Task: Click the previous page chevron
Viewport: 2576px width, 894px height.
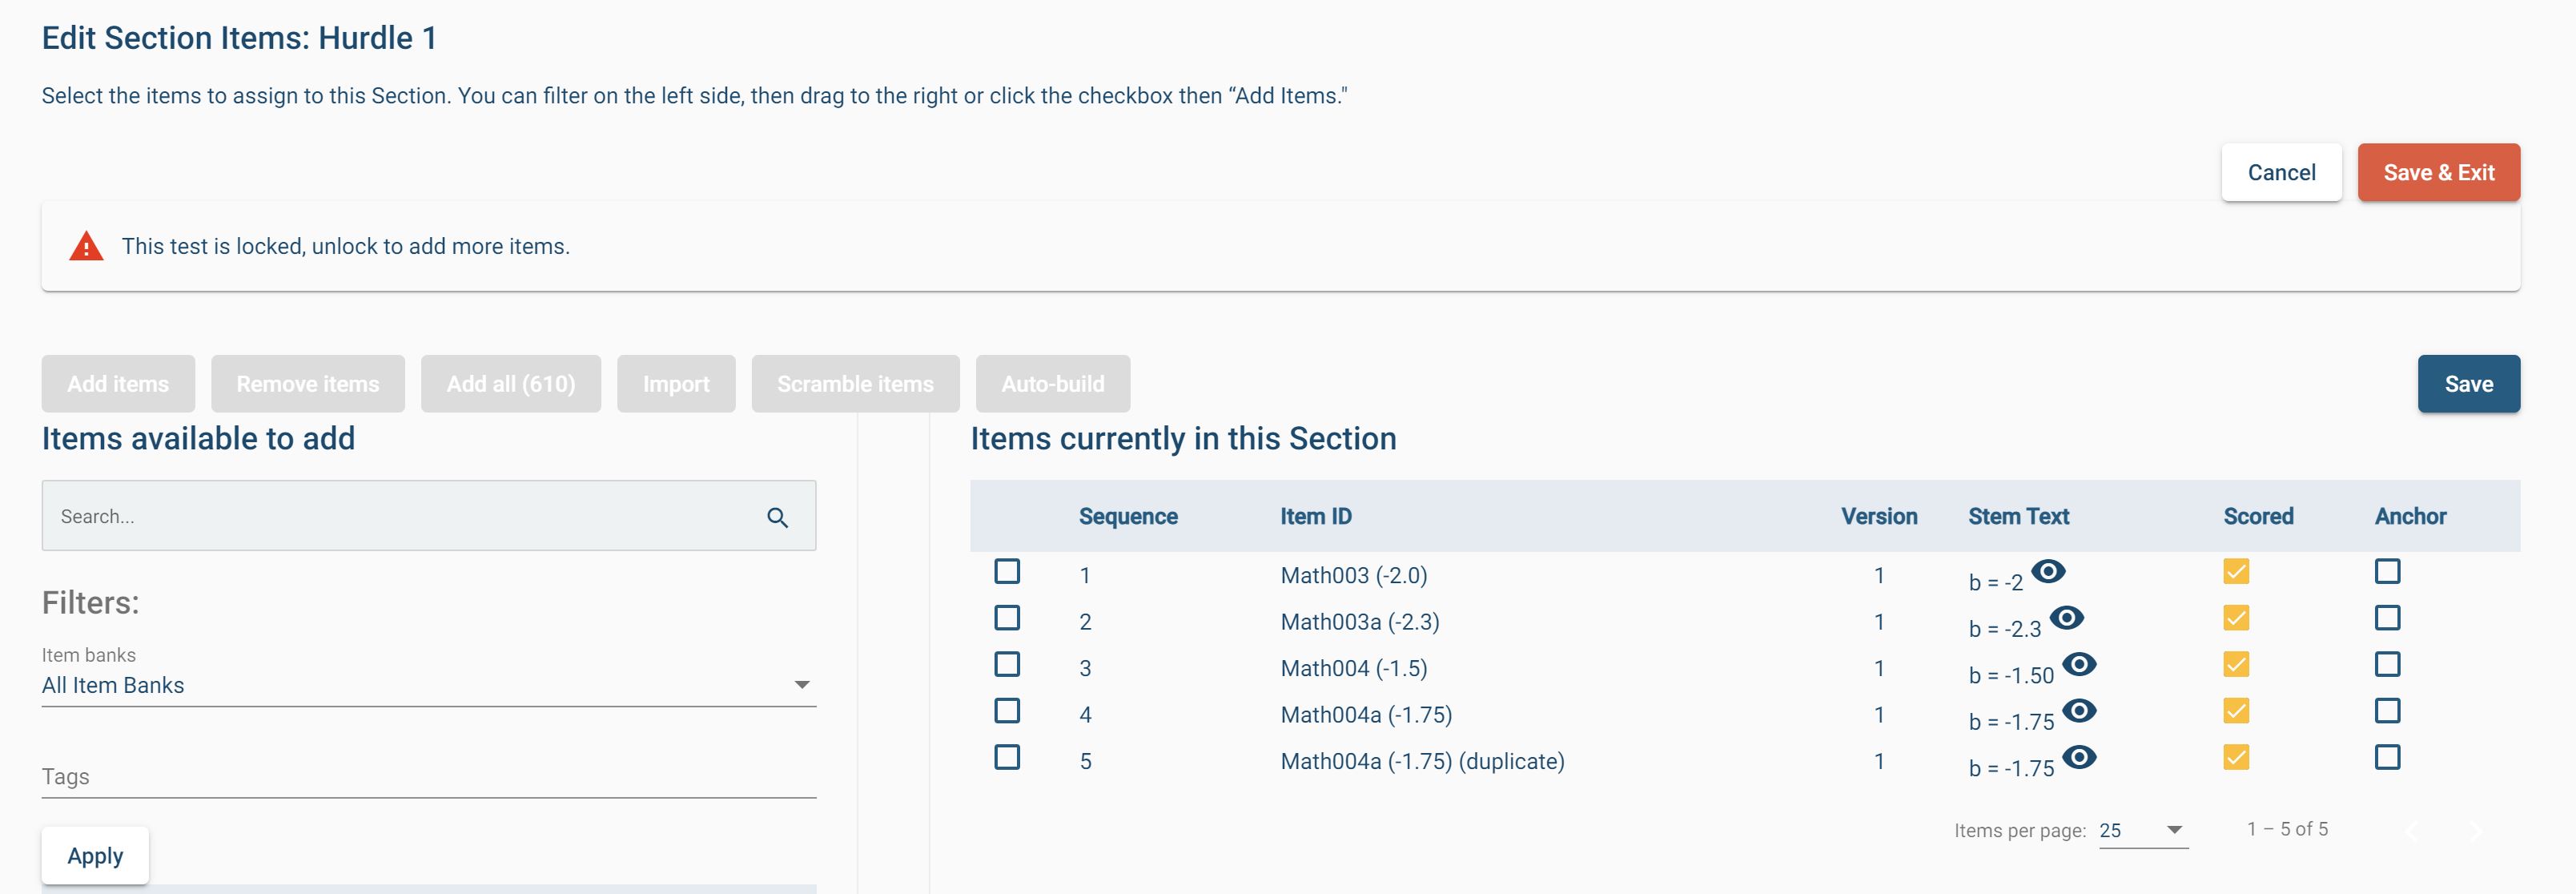Action: click(2412, 829)
